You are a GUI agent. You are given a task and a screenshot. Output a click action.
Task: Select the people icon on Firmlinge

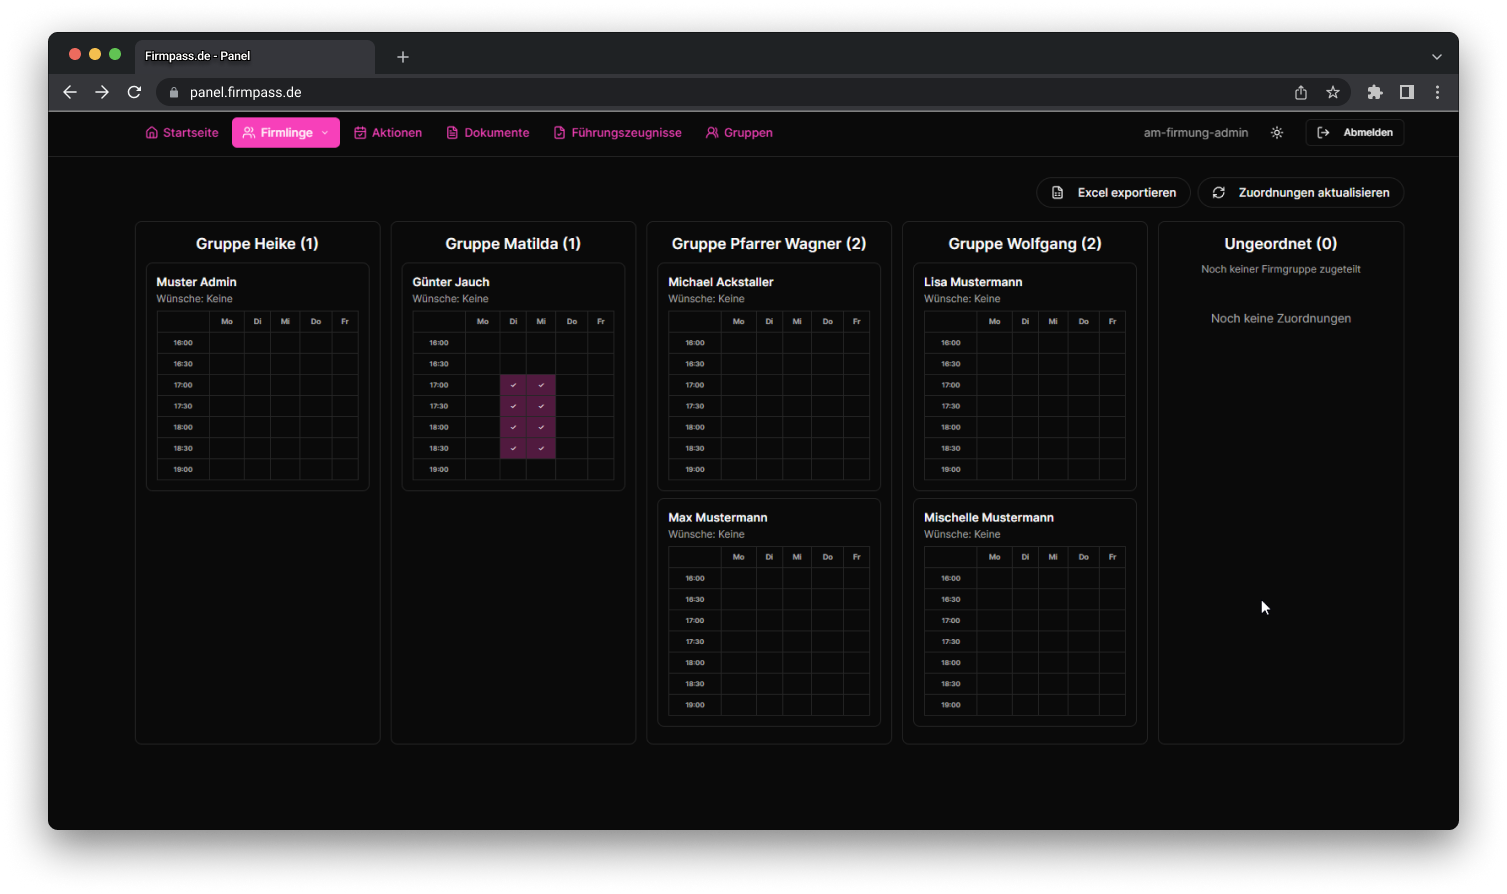[x=247, y=132]
